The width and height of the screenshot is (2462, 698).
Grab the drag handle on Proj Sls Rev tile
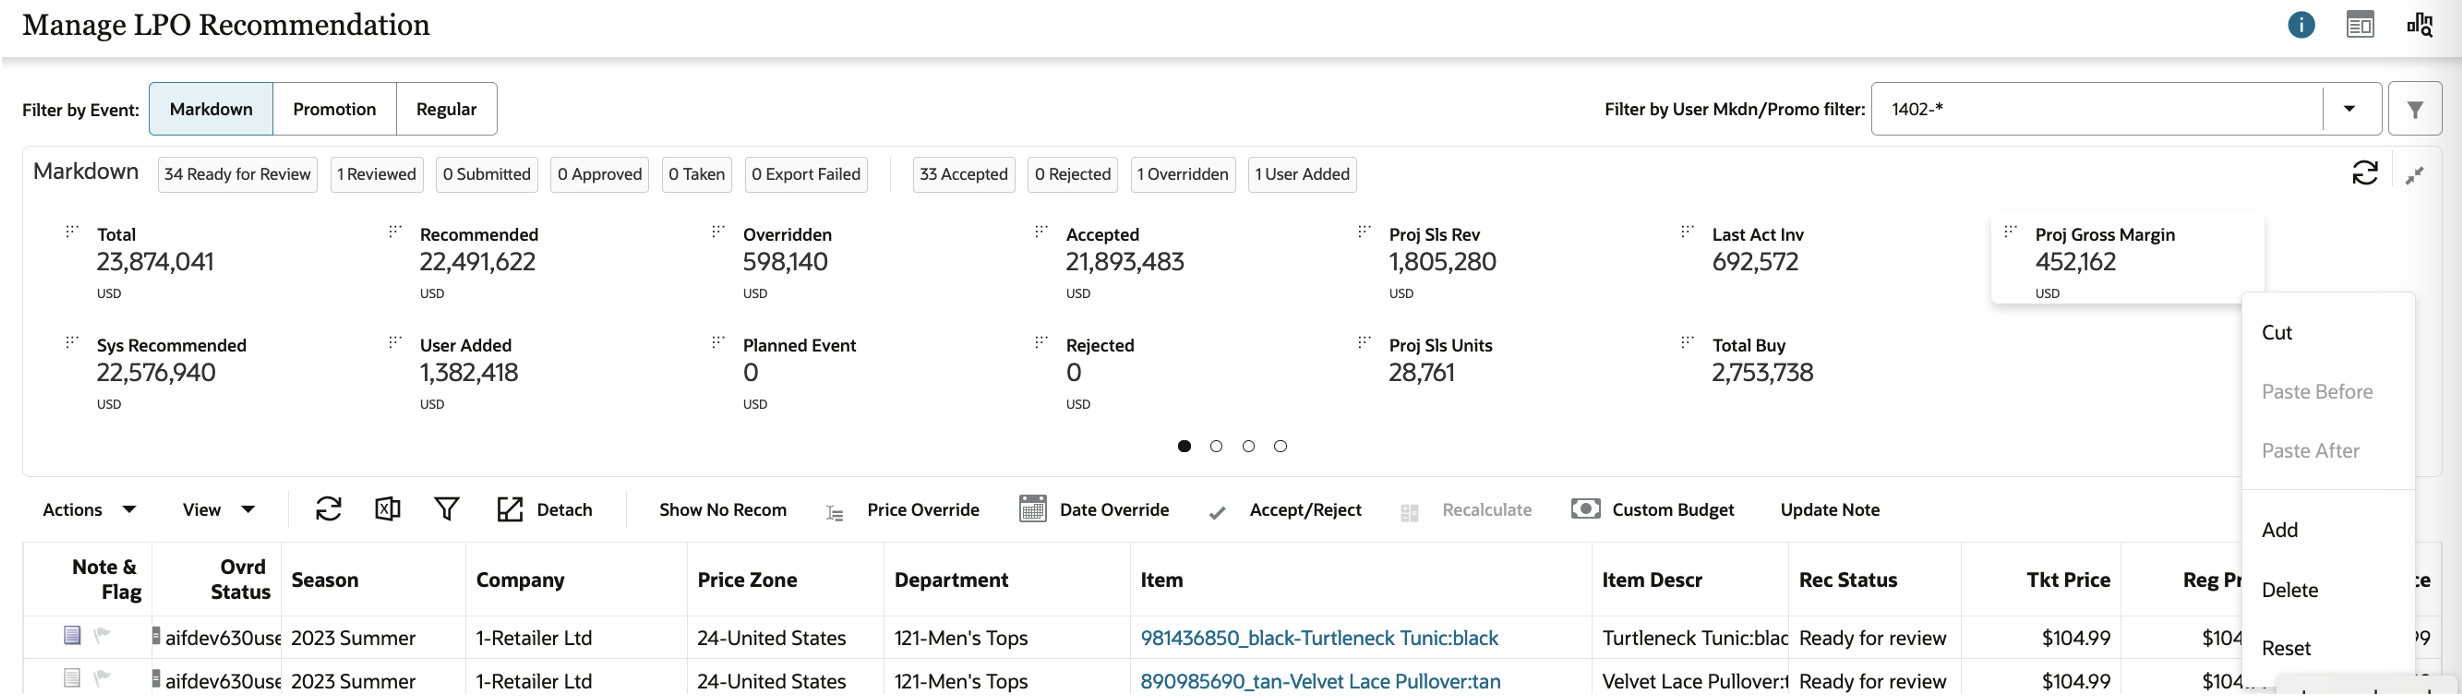click(x=1364, y=231)
